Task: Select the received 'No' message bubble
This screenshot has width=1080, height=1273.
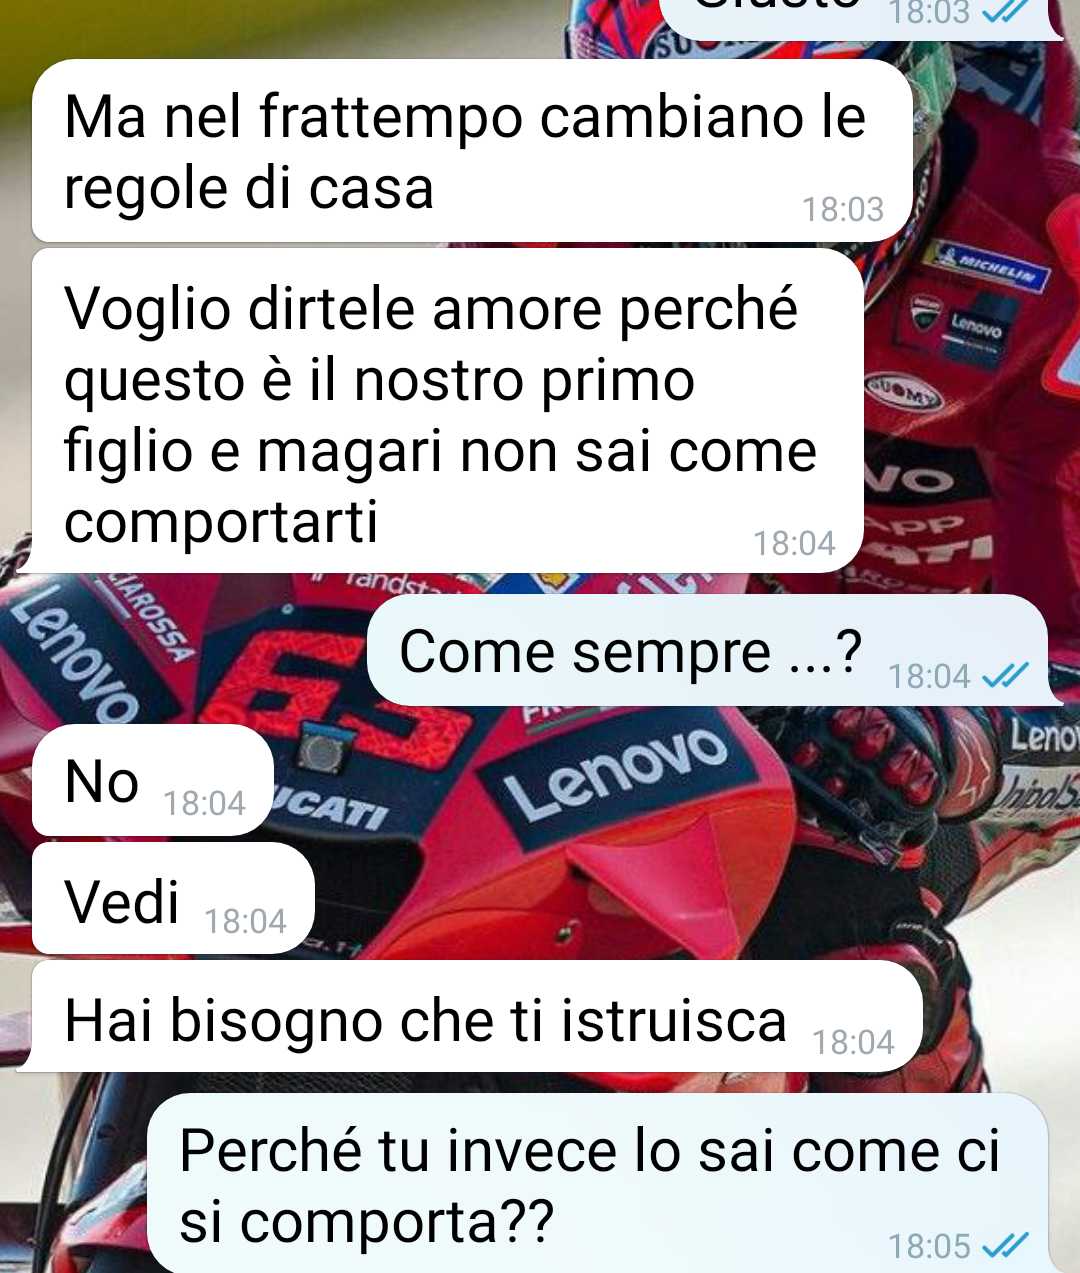Action: pyautogui.click(x=153, y=781)
